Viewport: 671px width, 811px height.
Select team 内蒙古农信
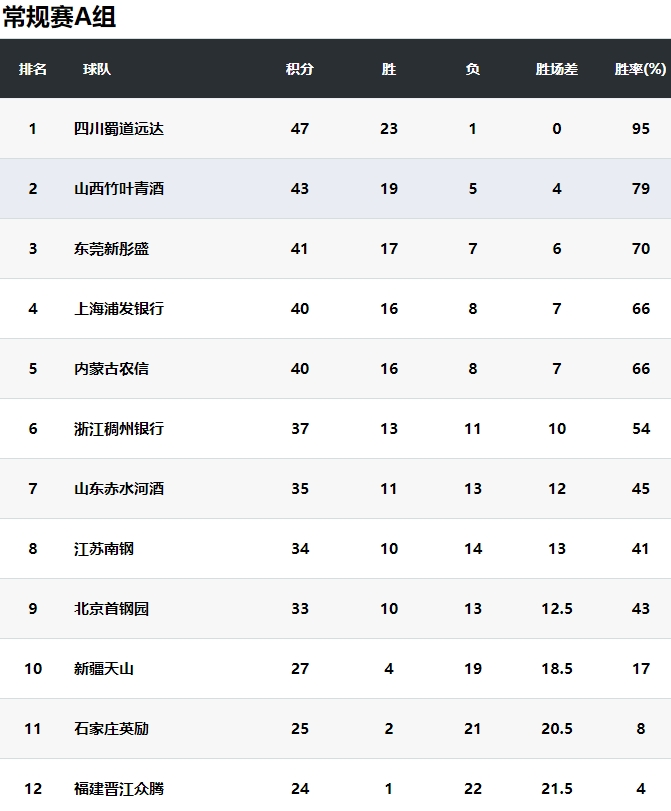pos(111,368)
